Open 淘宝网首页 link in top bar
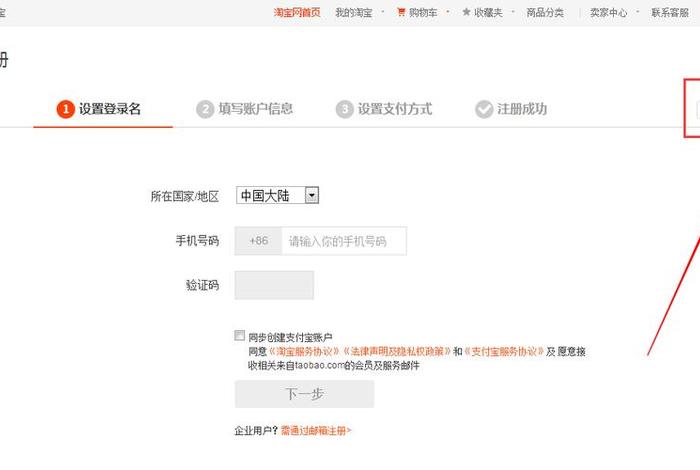 [297, 12]
